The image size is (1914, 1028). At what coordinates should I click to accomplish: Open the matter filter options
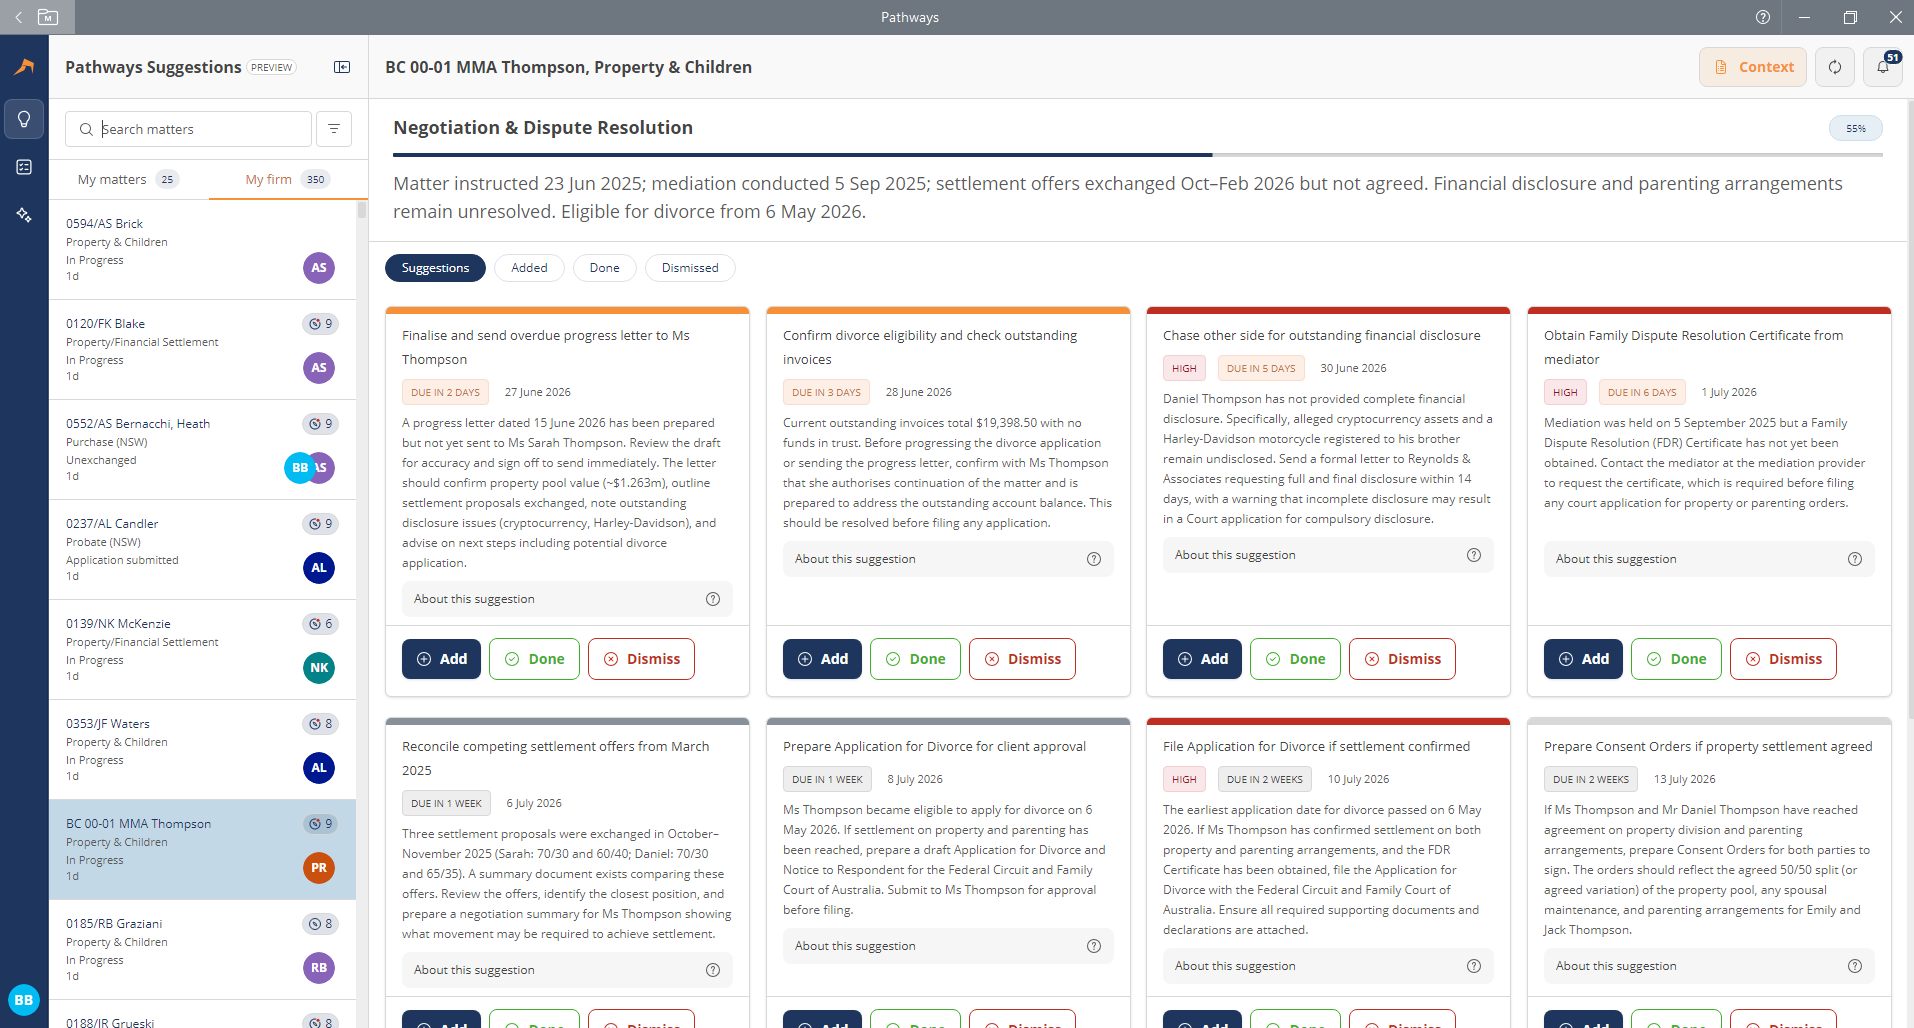click(334, 129)
